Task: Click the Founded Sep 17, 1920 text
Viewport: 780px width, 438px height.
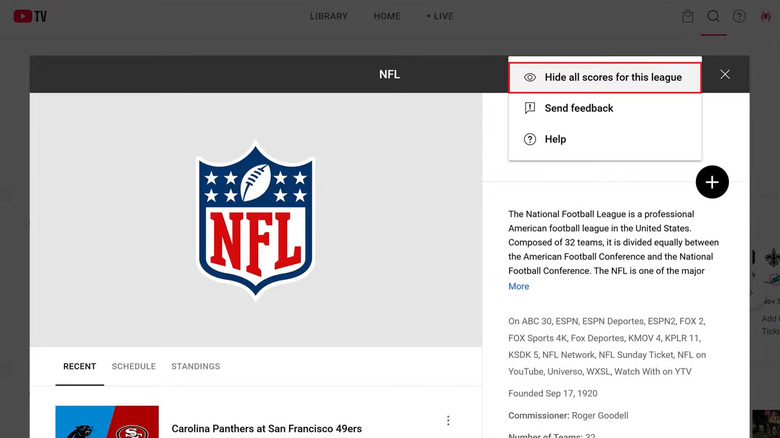Action: (553, 393)
